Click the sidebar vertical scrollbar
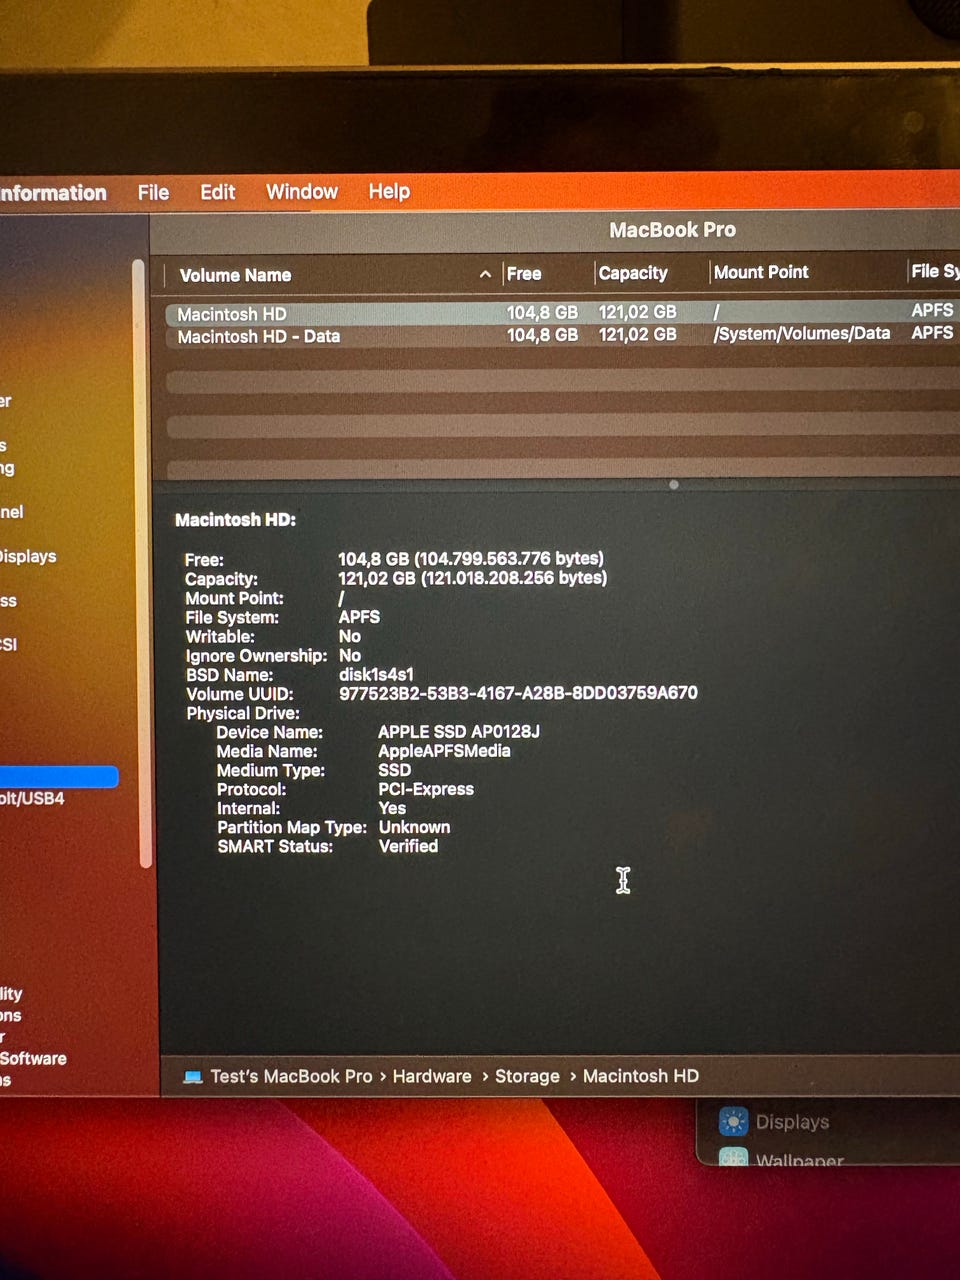960x1280 pixels. click(x=140, y=563)
